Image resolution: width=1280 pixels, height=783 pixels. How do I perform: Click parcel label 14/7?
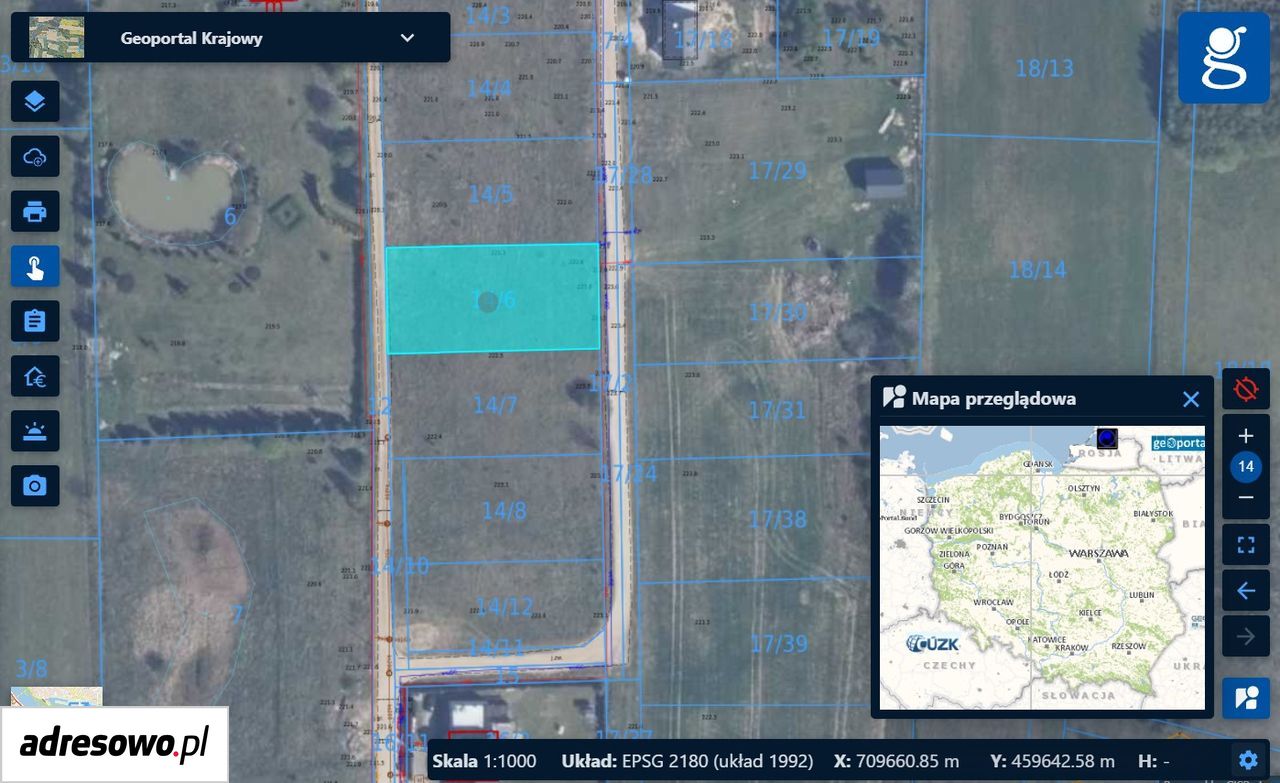coord(495,405)
